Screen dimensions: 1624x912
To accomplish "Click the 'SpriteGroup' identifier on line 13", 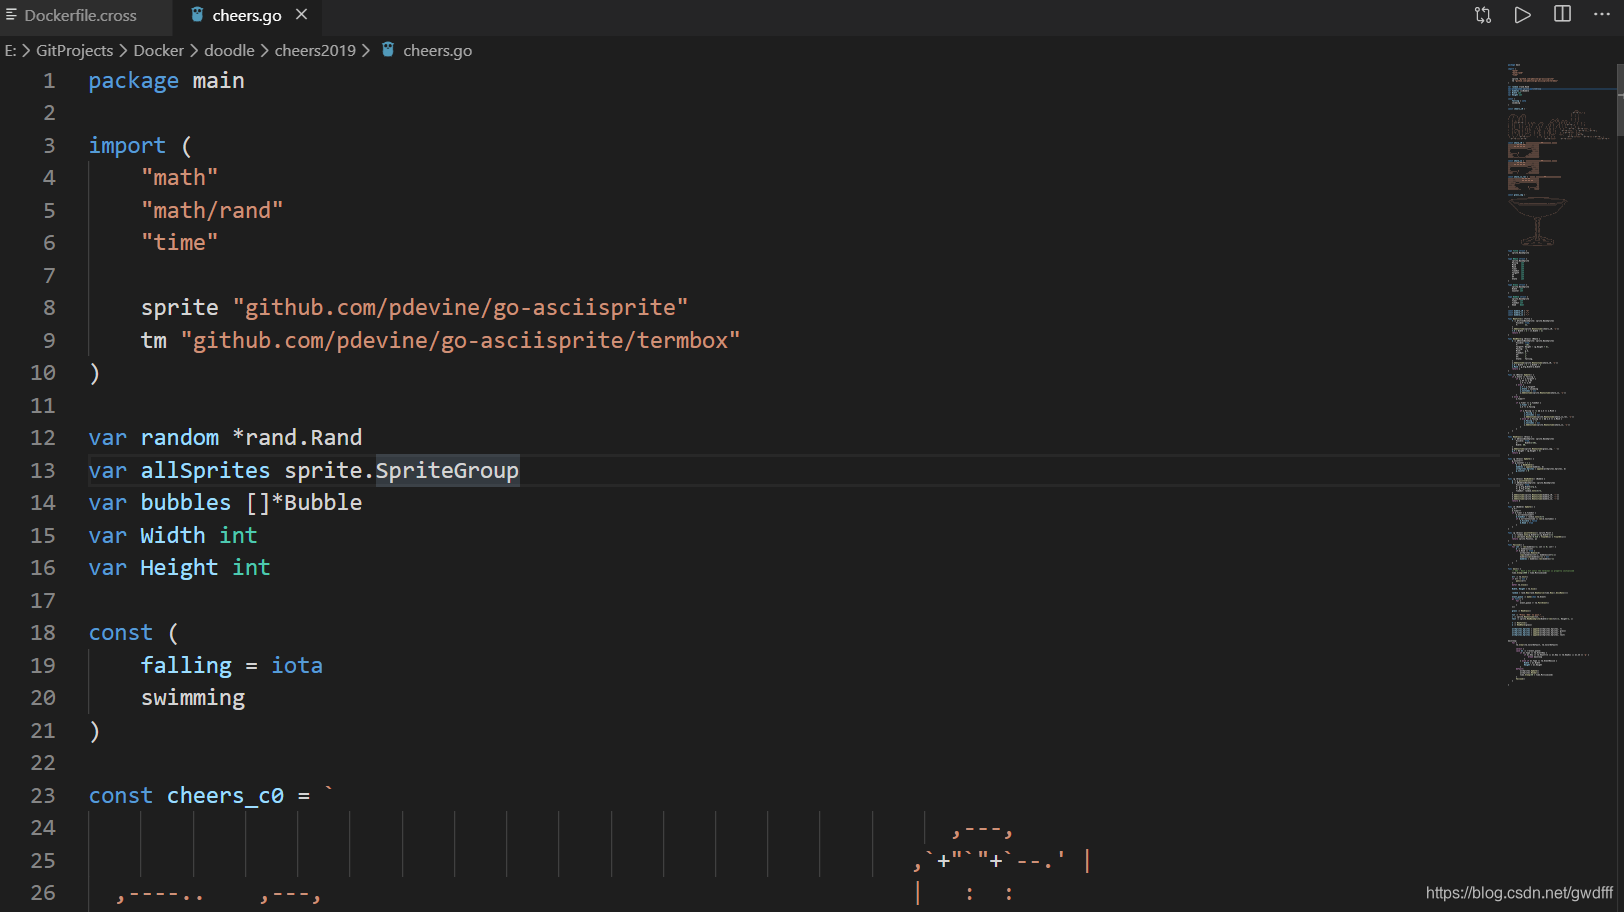I will point(447,470).
